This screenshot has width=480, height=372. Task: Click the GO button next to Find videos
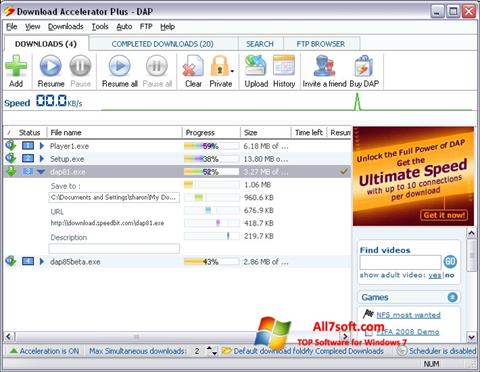tap(450, 262)
